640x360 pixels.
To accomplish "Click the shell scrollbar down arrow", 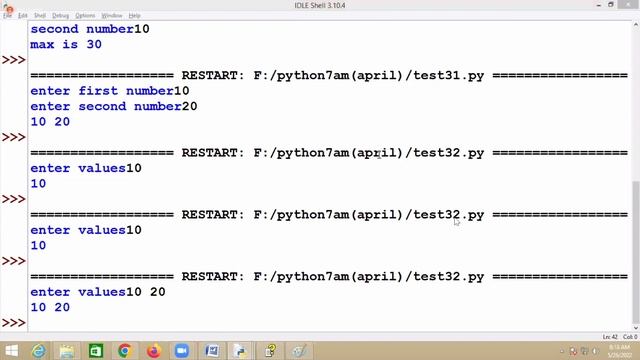I will tap(636, 328).
